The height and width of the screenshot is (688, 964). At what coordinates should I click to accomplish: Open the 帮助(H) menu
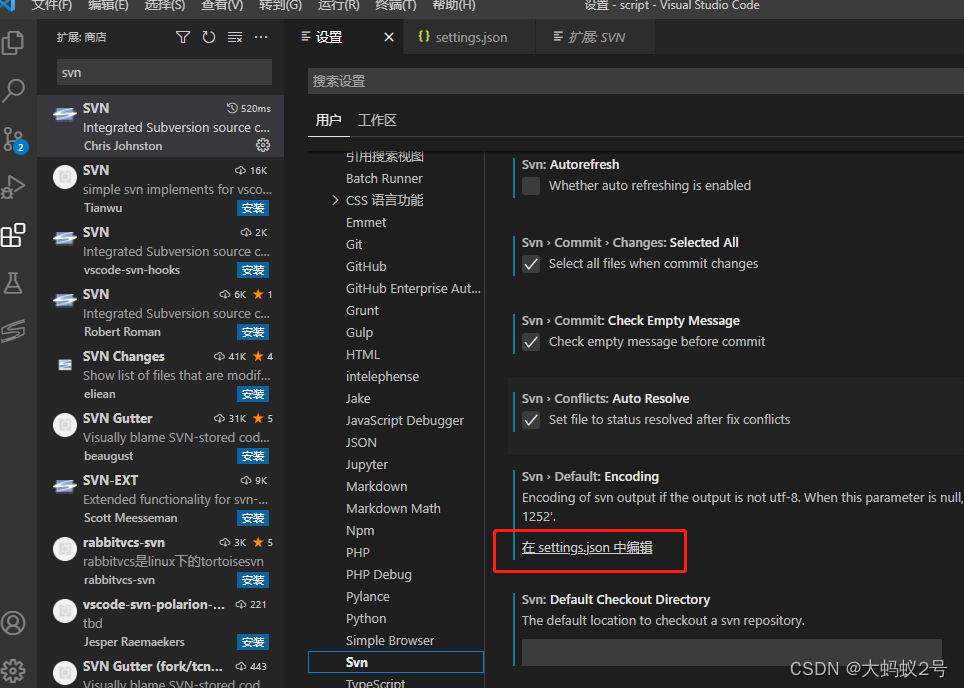click(454, 6)
